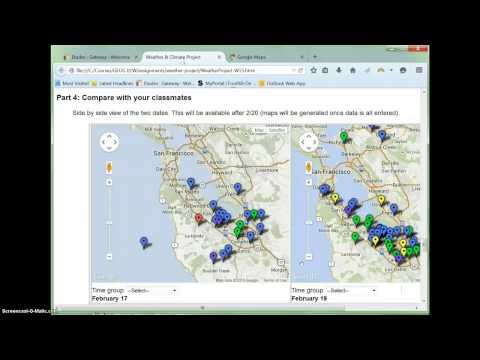The width and height of the screenshot is (480, 360).
Task: Click the ocean marker on the left map
Action: [144, 242]
